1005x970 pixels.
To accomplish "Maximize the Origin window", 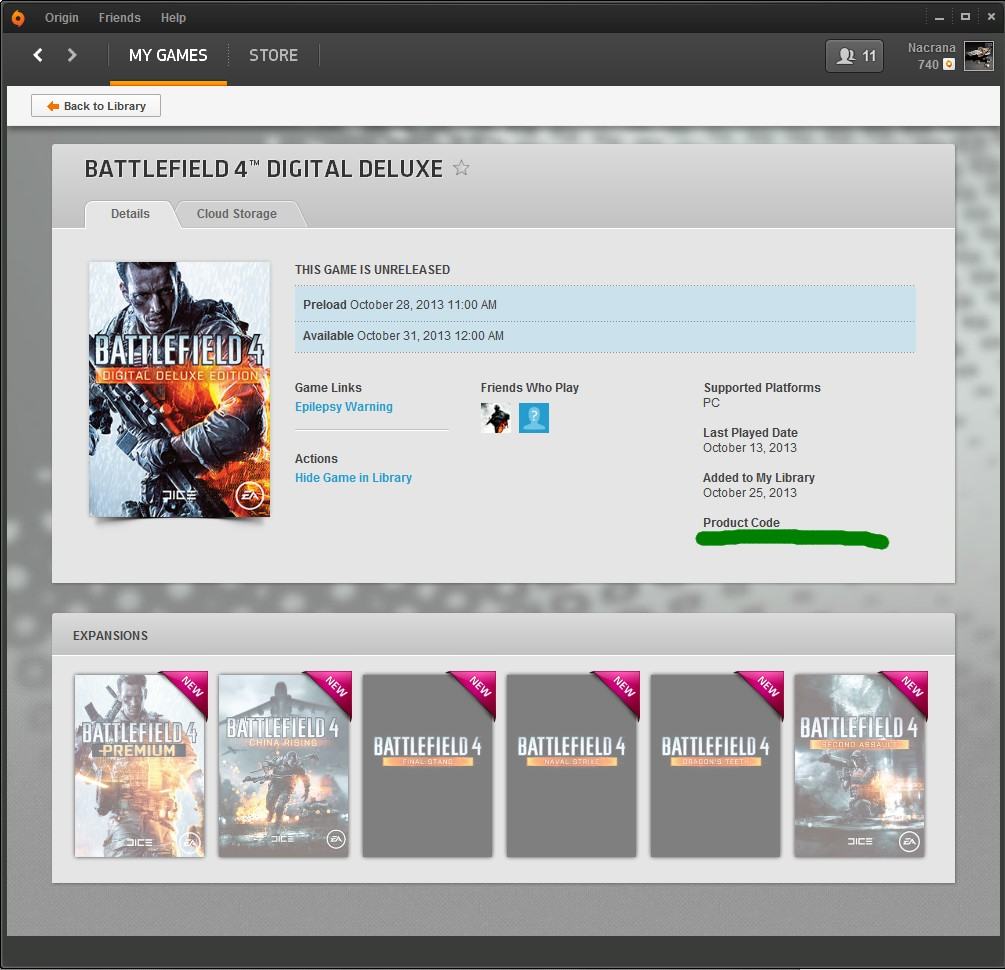I will click(965, 17).
